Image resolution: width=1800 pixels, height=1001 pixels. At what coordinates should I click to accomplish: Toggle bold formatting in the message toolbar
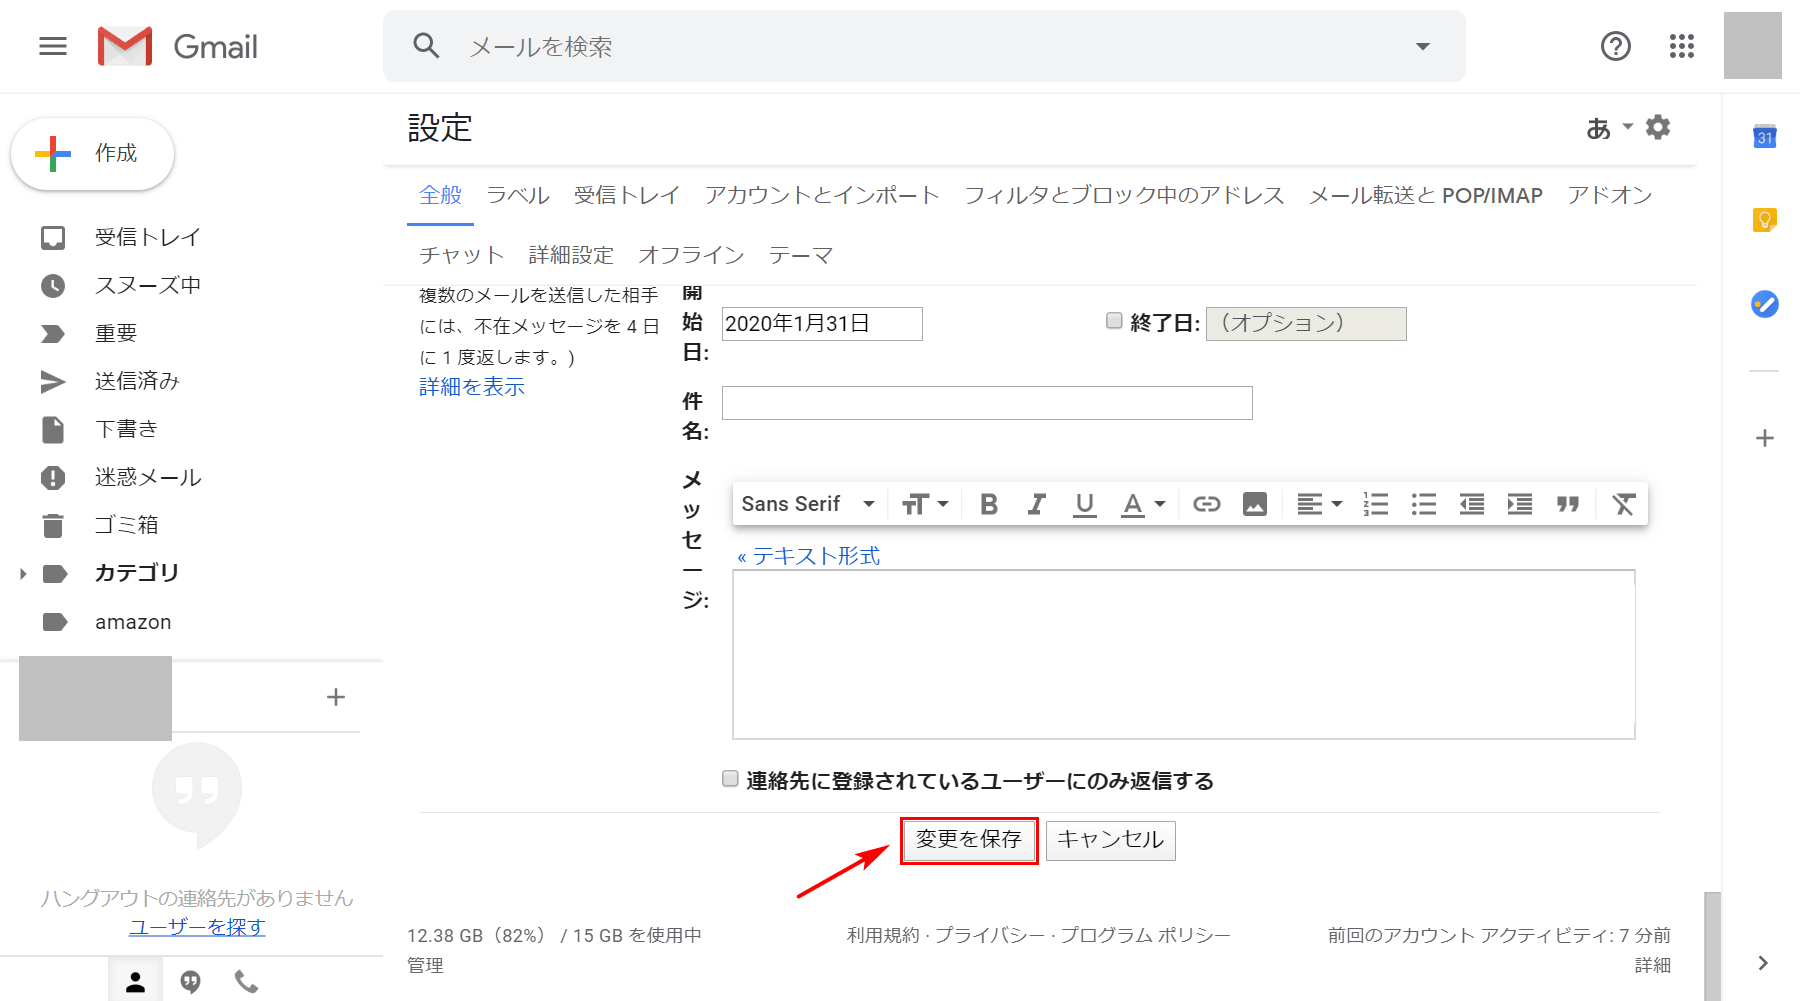click(988, 503)
